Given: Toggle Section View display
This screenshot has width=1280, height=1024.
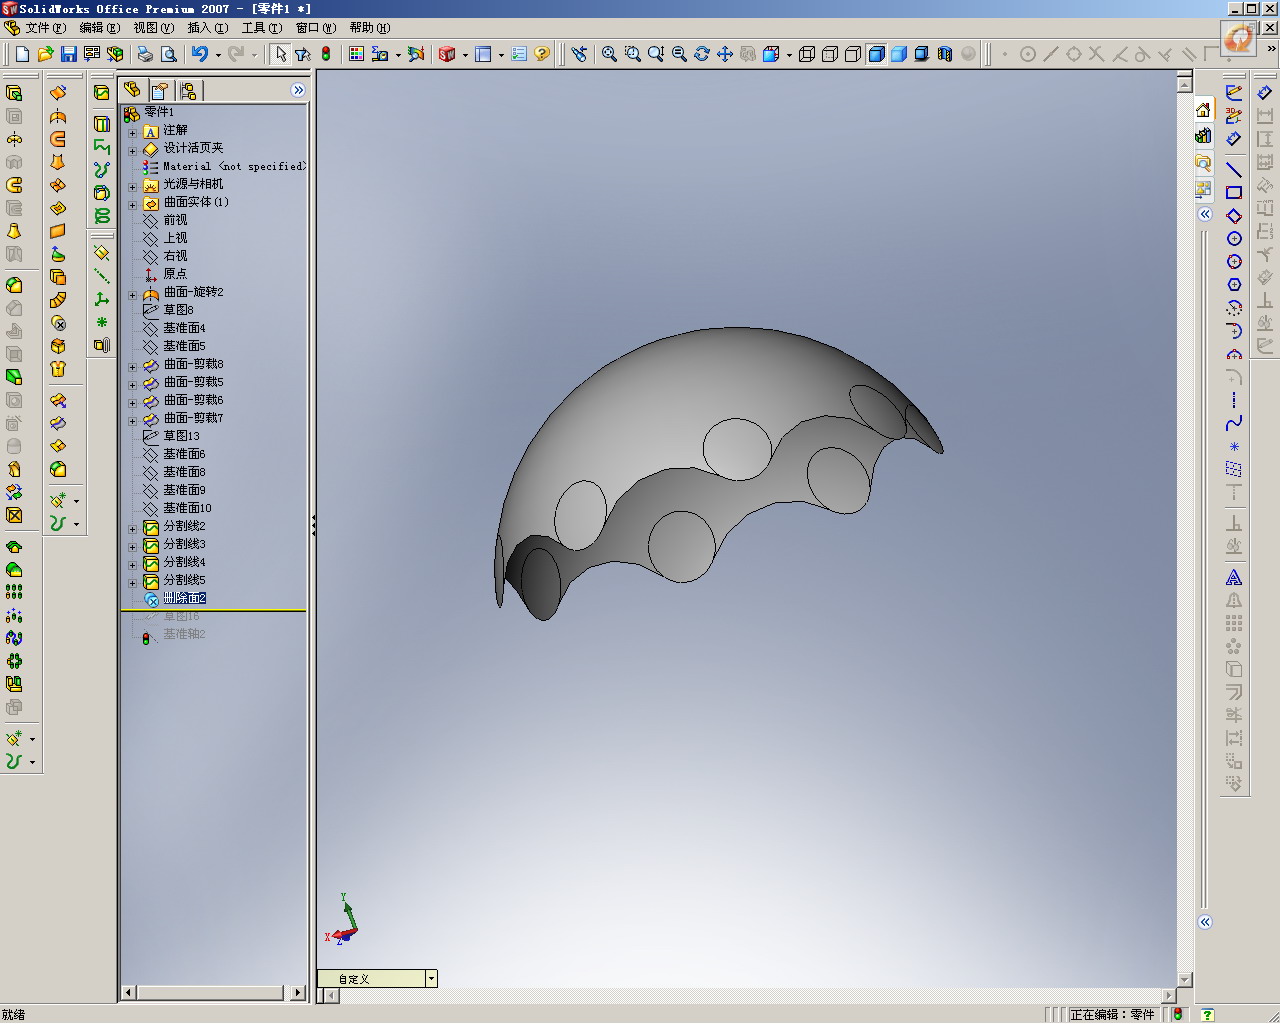Looking at the screenshot, I should [x=945, y=54].
